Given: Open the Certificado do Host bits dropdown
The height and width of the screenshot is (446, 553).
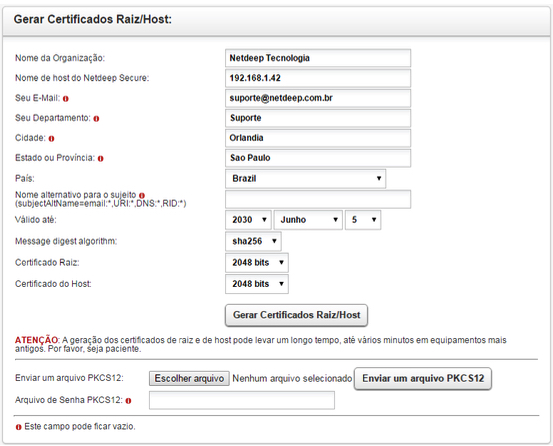Looking at the screenshot, I should tap(257, 284).
